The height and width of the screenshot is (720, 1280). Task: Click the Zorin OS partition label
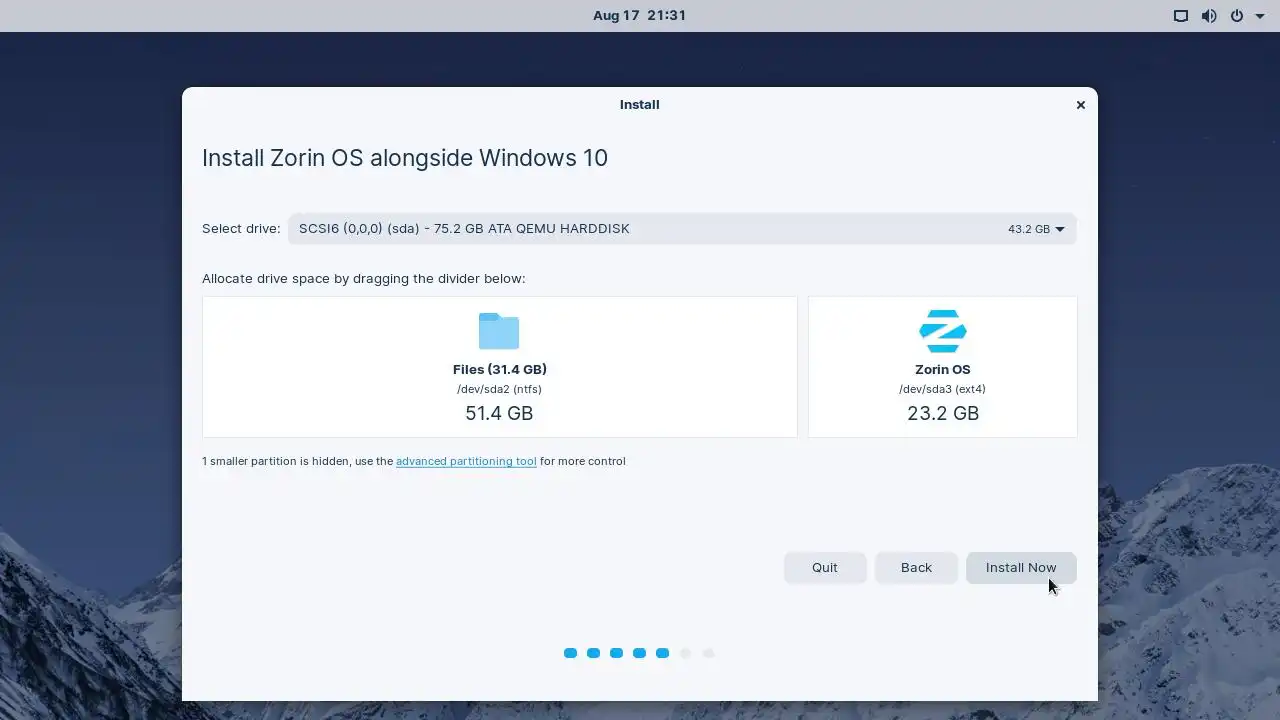[943, 369]
